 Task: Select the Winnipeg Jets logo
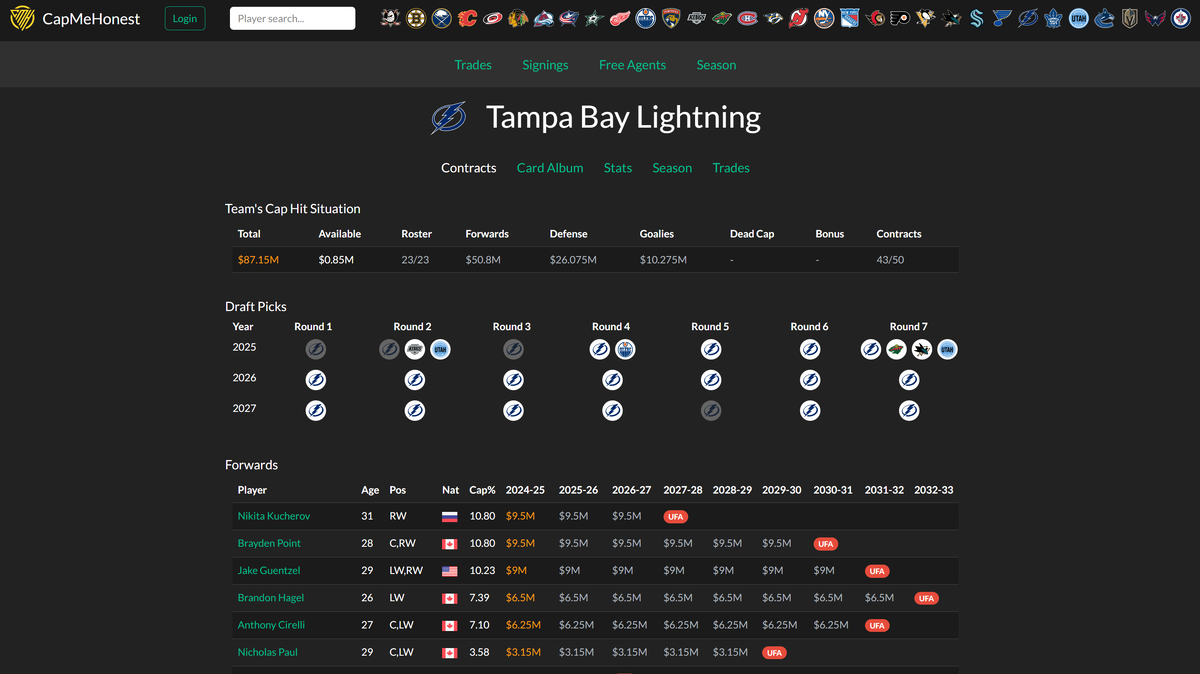[1181, 18]
